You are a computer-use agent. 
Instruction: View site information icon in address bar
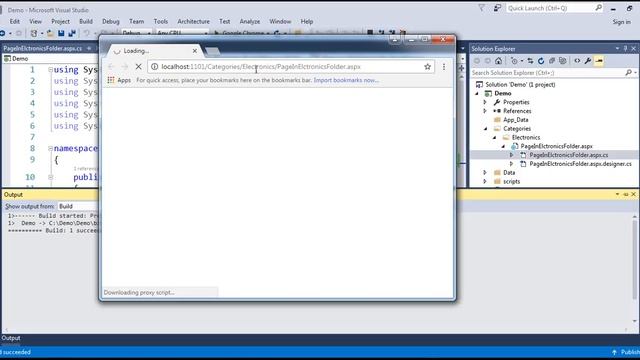155,67
